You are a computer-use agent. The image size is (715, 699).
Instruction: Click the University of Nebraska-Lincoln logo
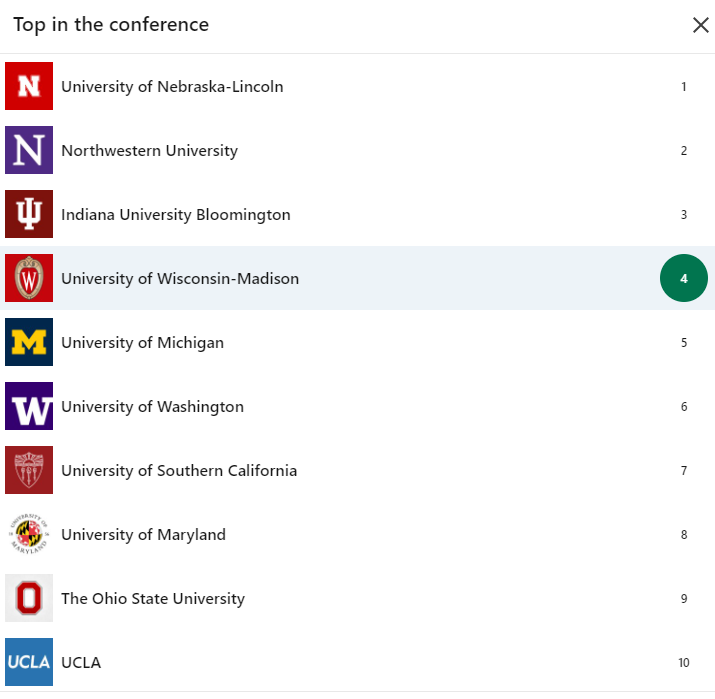[x=29, y=86]
